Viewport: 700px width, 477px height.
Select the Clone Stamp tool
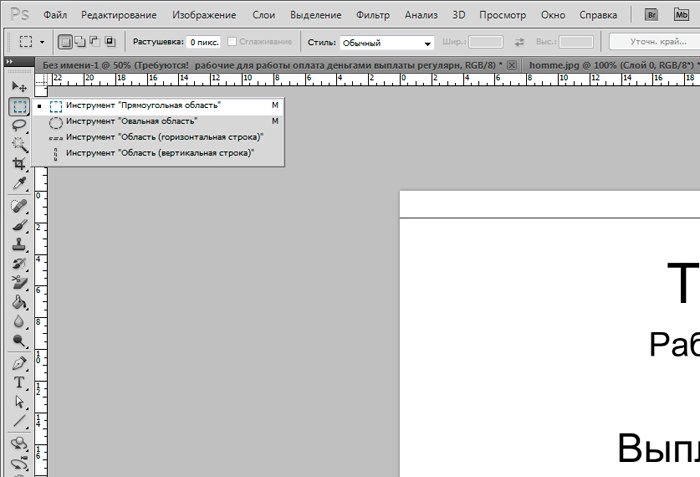coord(19,244)
